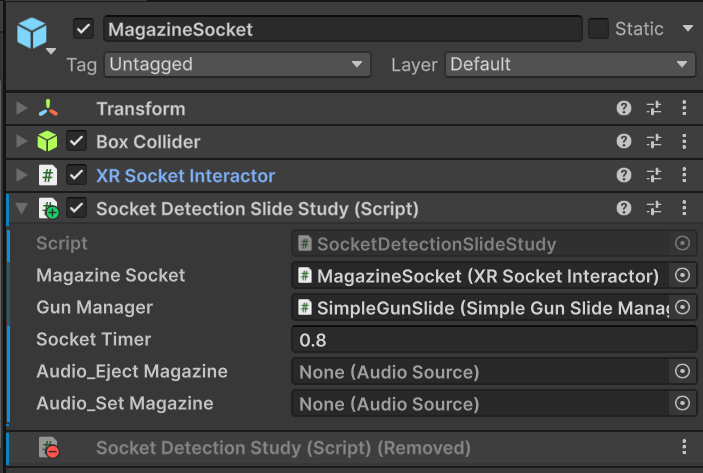Open the Layer dropdown showing Default
Viewport: 703px width, 473px height.
coord(570,65)
